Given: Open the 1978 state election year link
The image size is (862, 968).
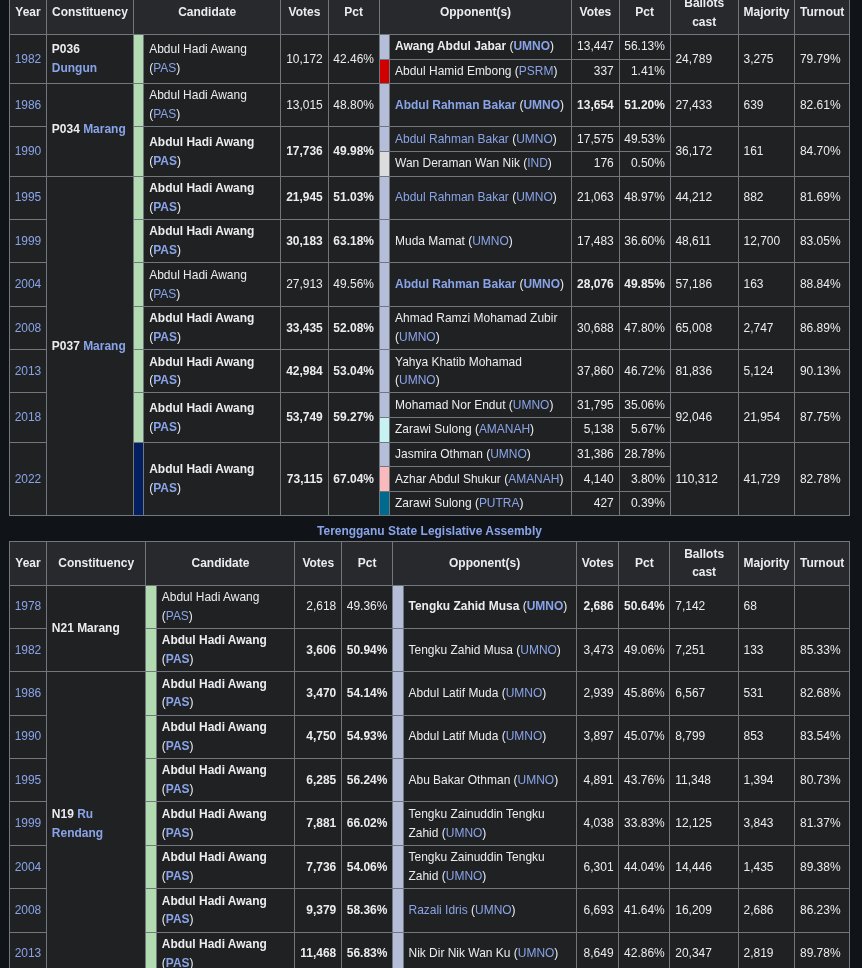Looking at the screenshot, I should tap(28, 606).
